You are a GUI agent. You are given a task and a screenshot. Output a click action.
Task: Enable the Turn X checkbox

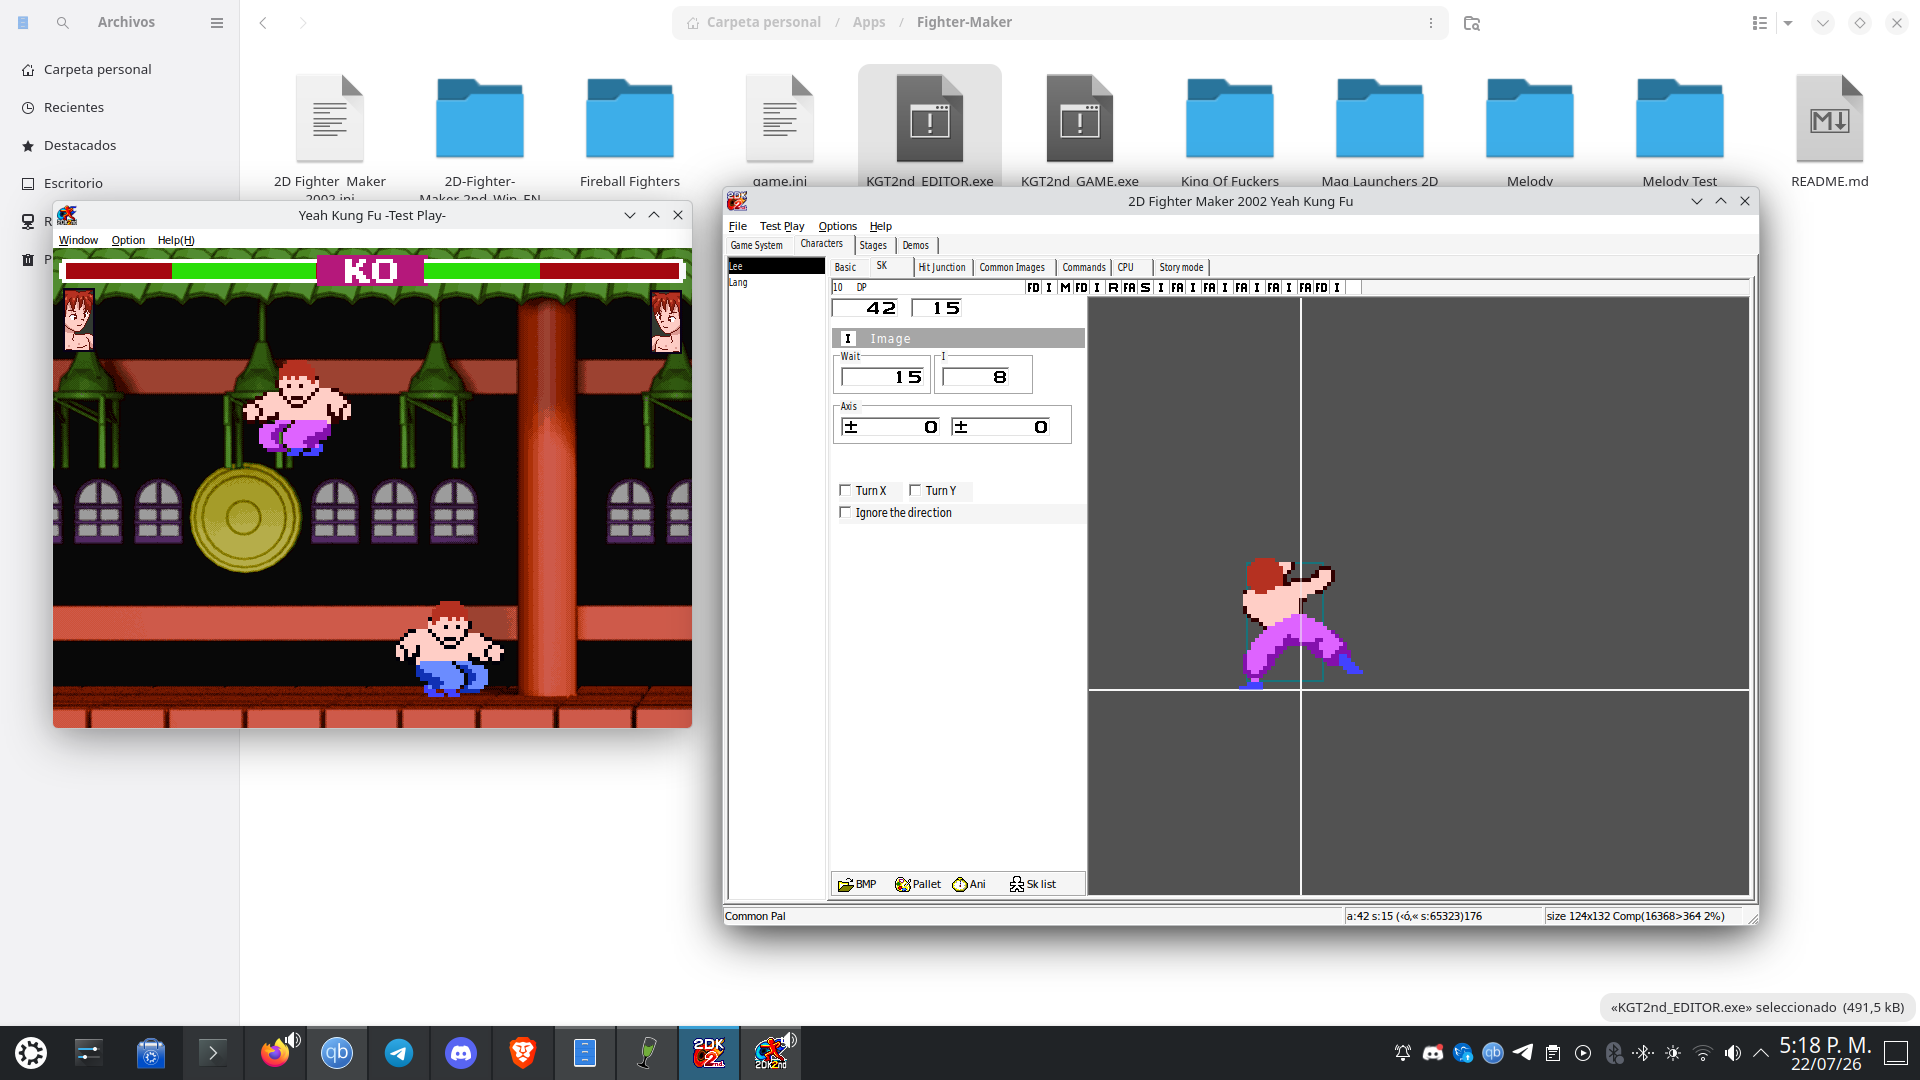click(x=845, y=490)
